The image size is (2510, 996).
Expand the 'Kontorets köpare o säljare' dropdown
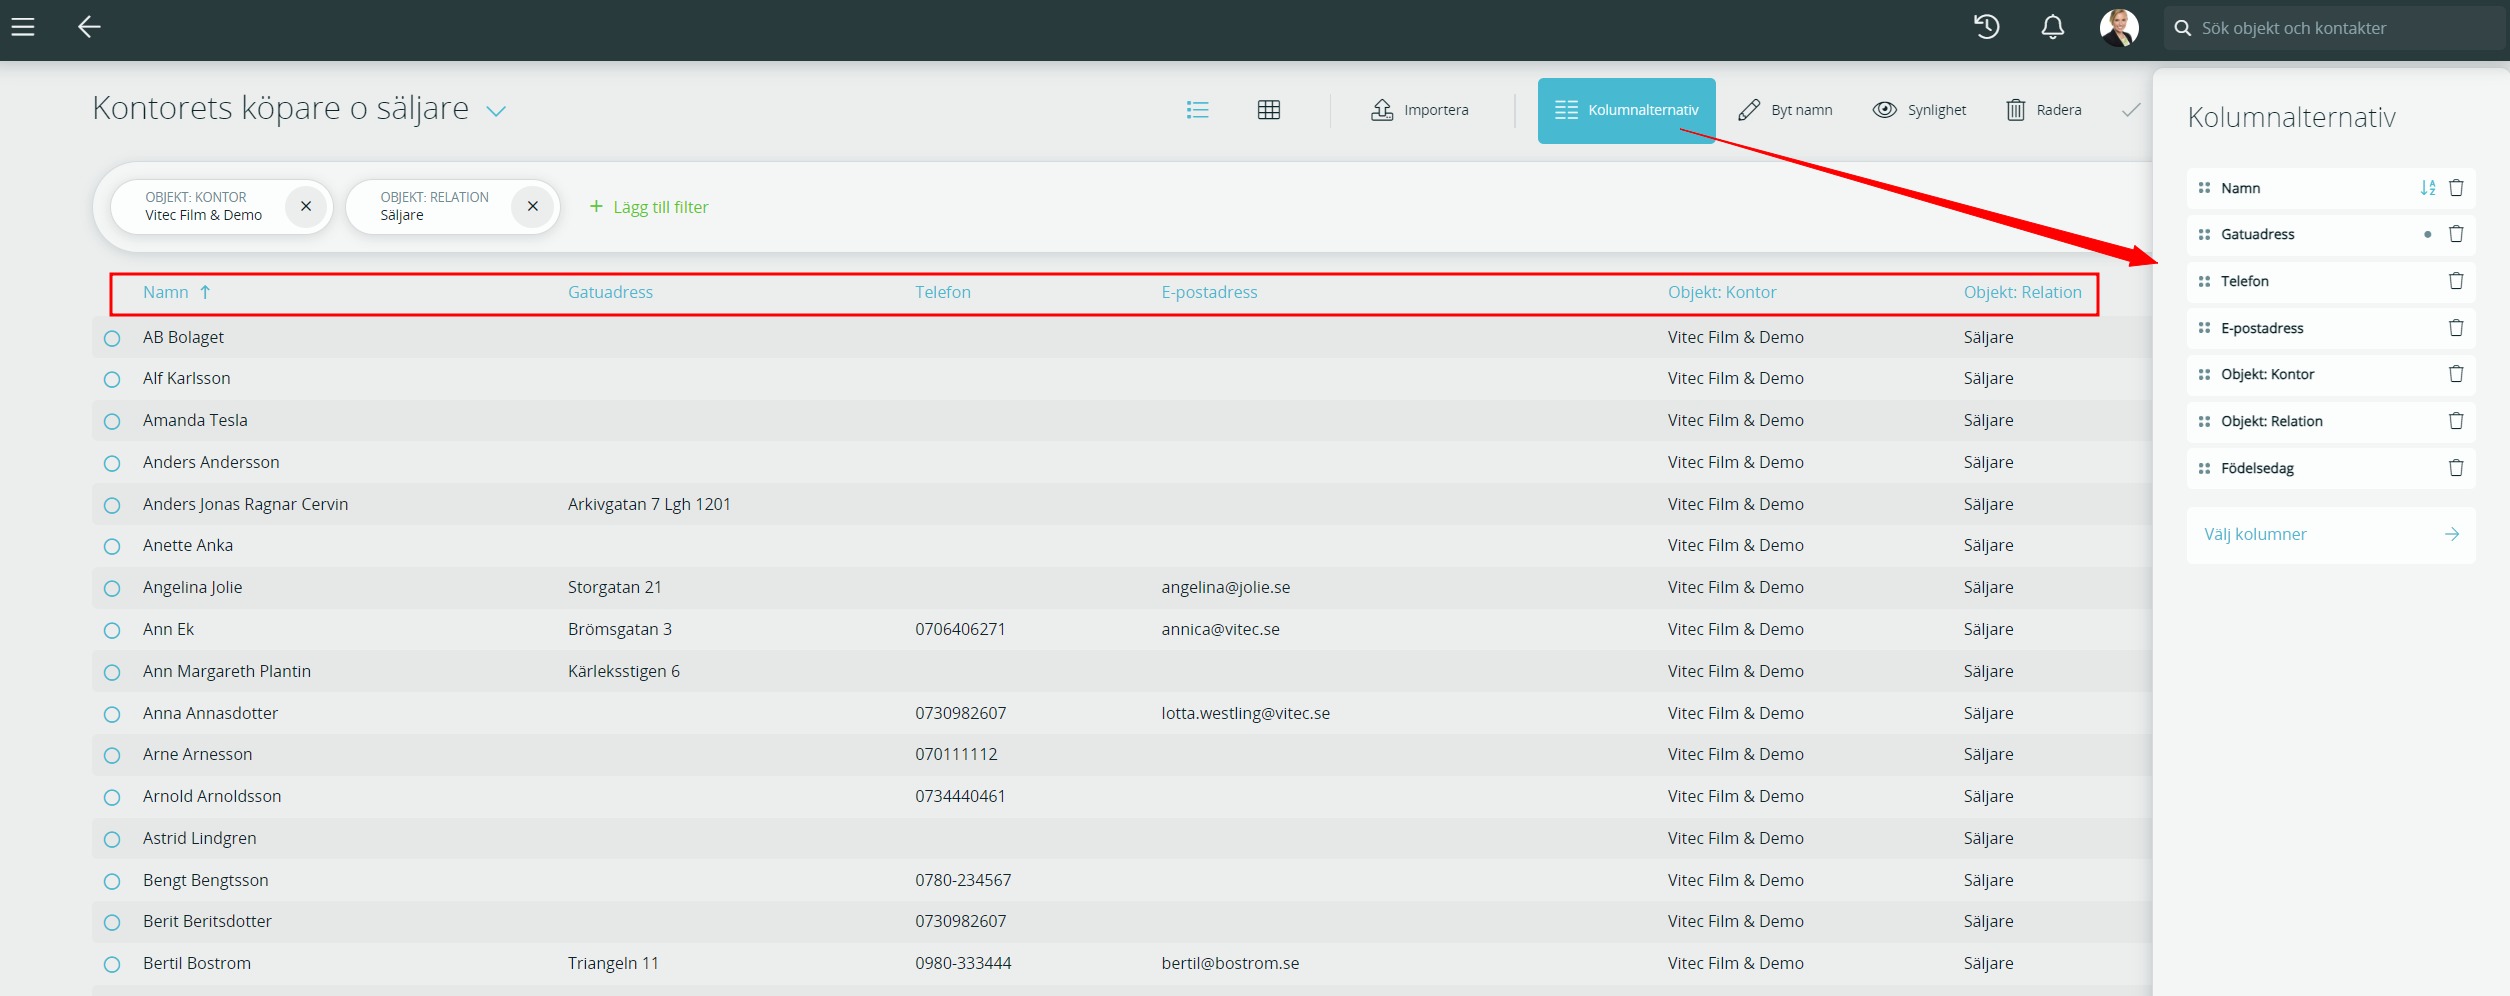click(x=496, y=111)
